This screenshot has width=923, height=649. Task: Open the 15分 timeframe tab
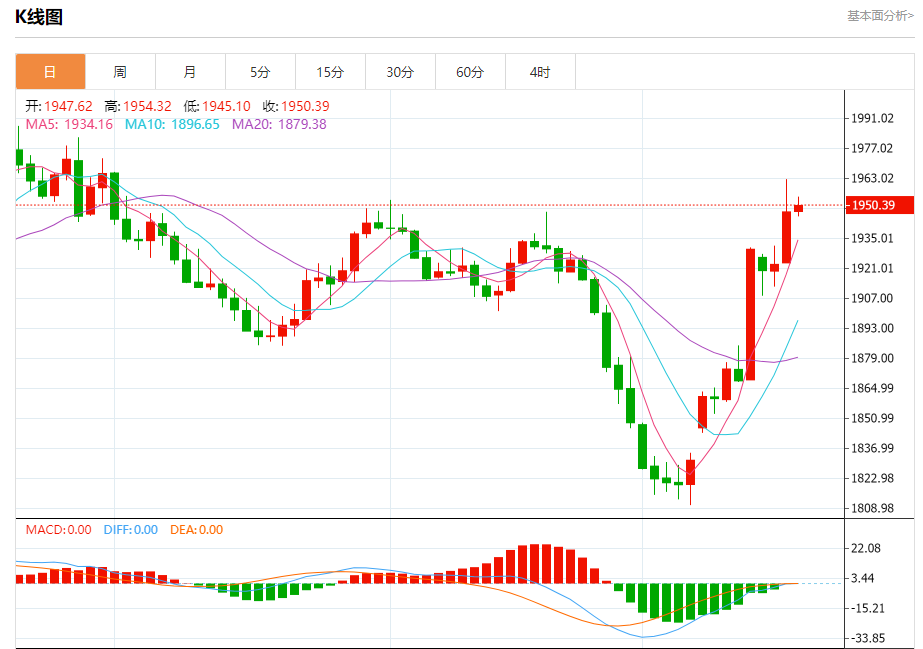coord(330,72)
